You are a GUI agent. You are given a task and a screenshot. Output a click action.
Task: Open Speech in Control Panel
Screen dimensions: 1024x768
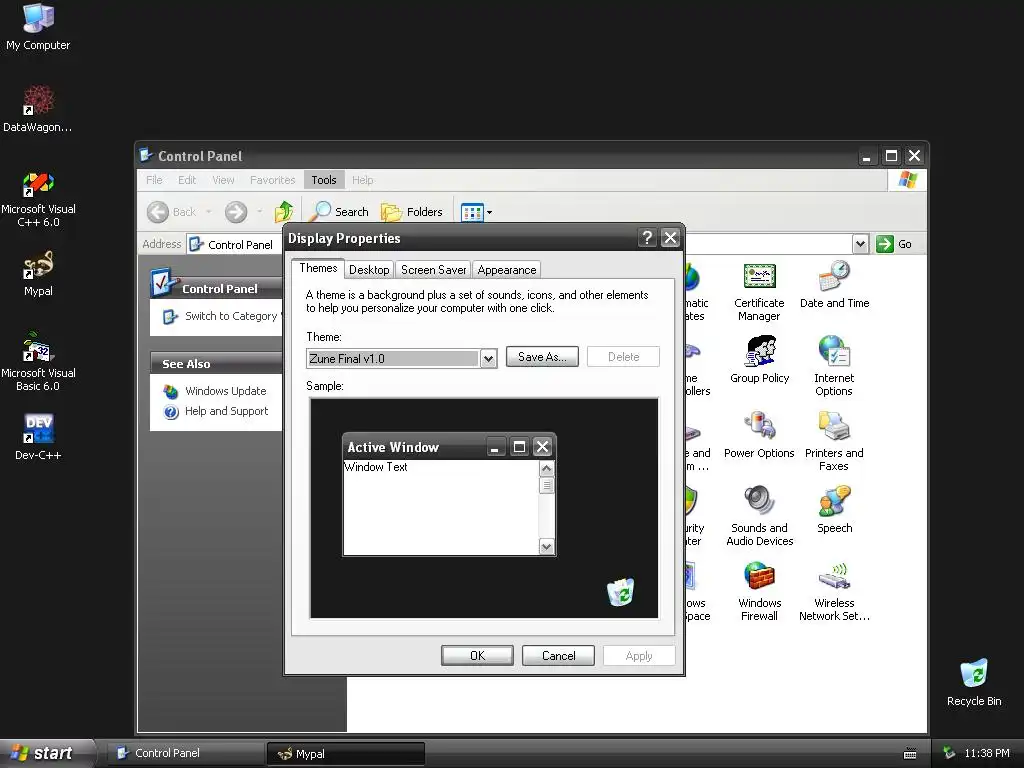click(835, 510)
